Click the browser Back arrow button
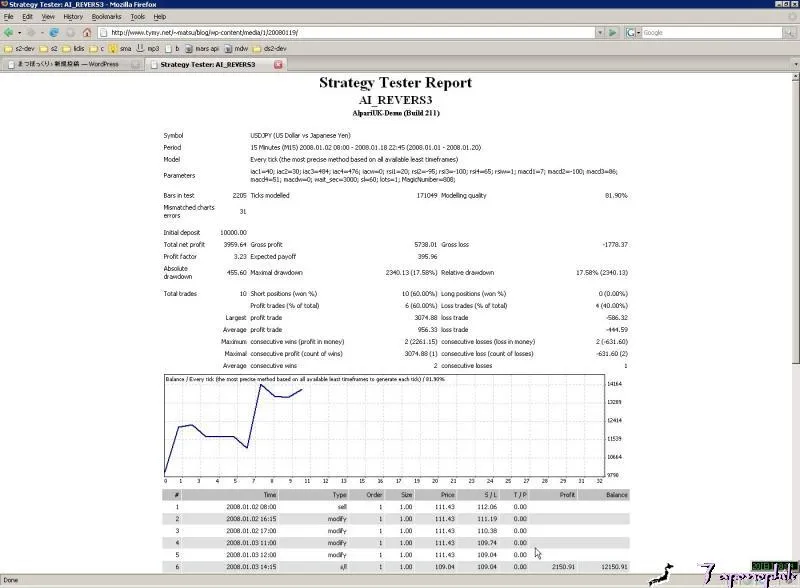The image size is (800, 588). 8,32
